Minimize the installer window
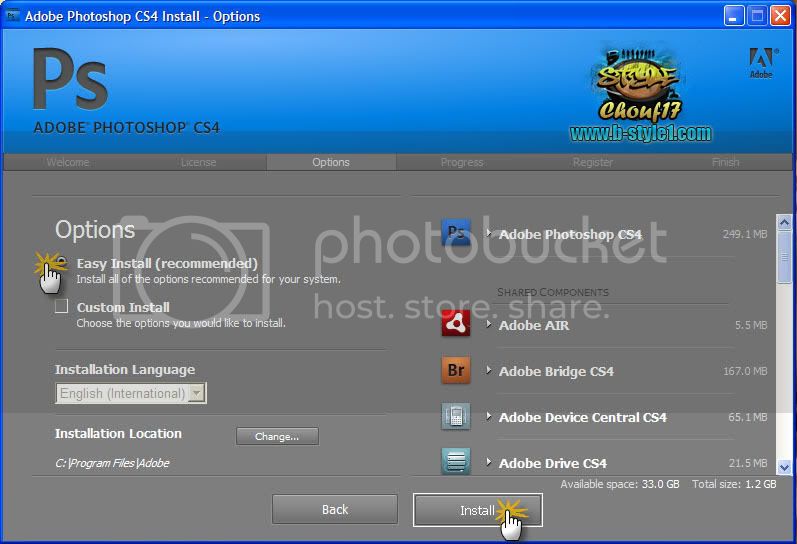 pyautogui.click(x=733, y=16)
